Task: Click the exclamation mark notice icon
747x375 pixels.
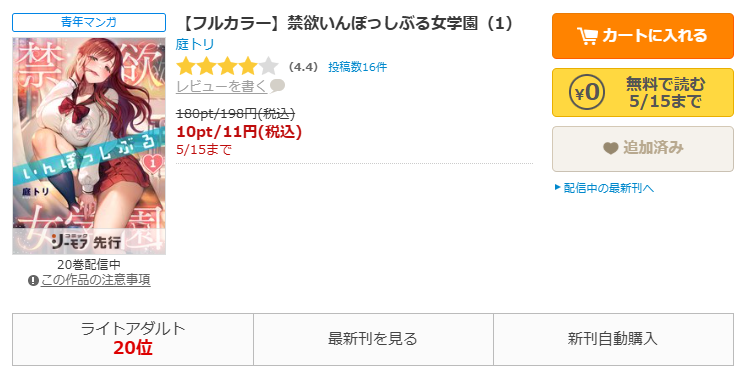Action: [33, 280]
